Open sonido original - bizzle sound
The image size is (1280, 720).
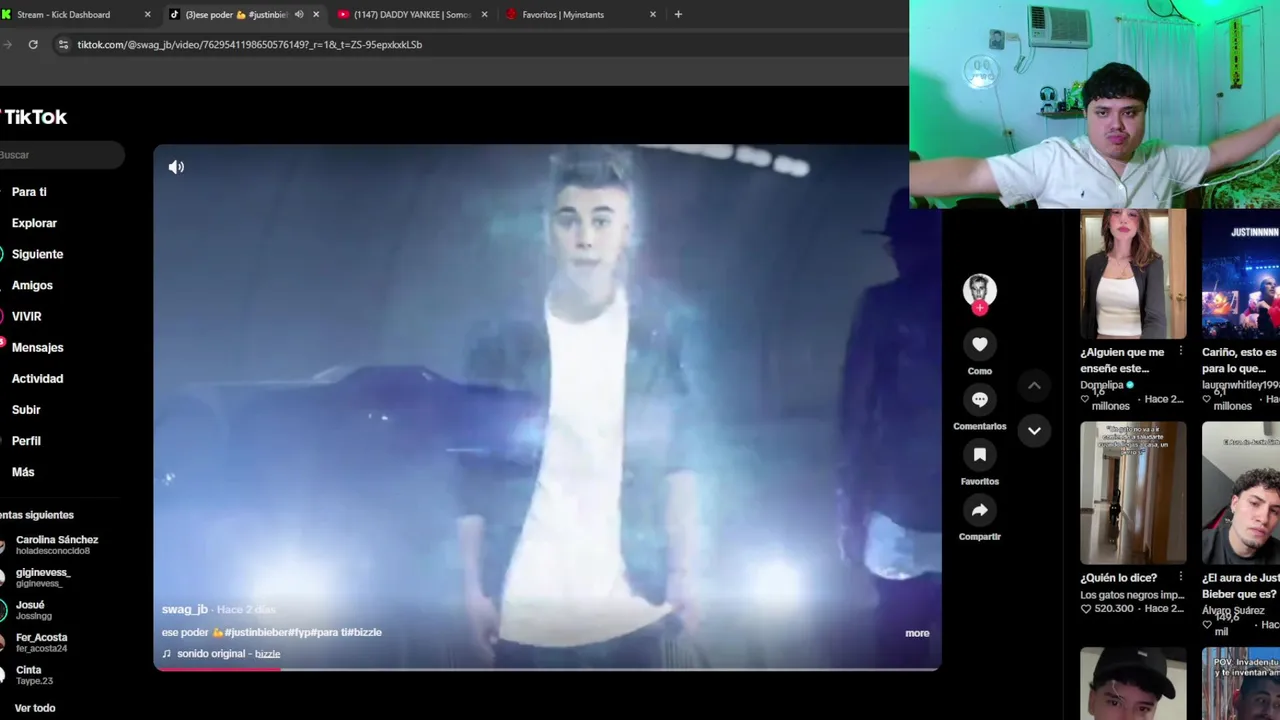tap(228, 654)
